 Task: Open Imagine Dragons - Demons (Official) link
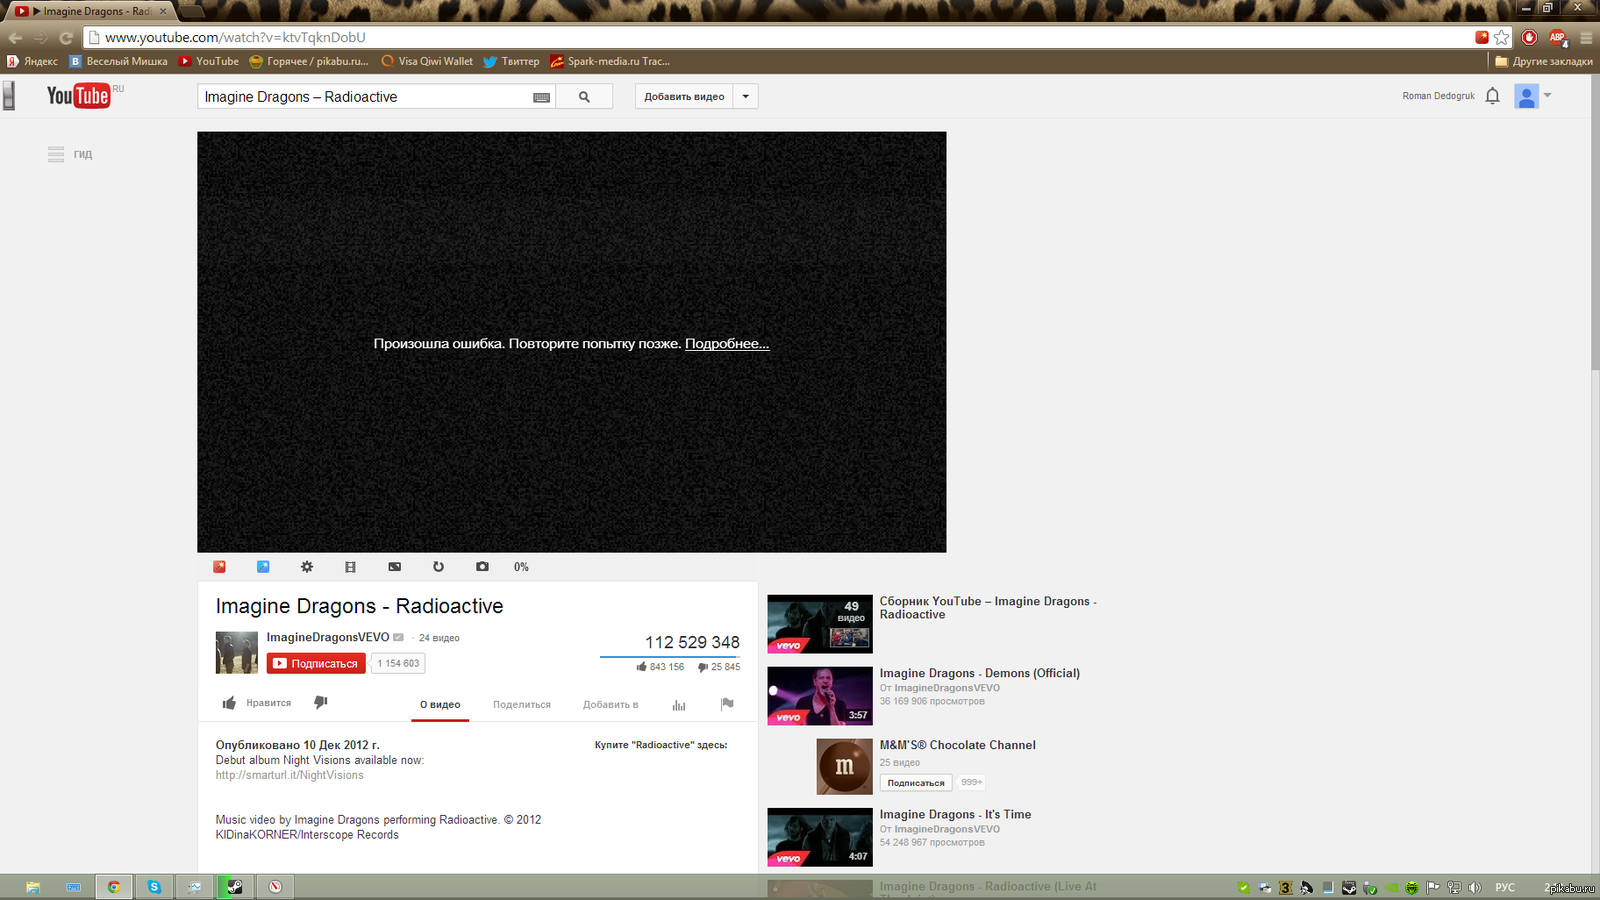pyautogui.click(x=980, y=673)
